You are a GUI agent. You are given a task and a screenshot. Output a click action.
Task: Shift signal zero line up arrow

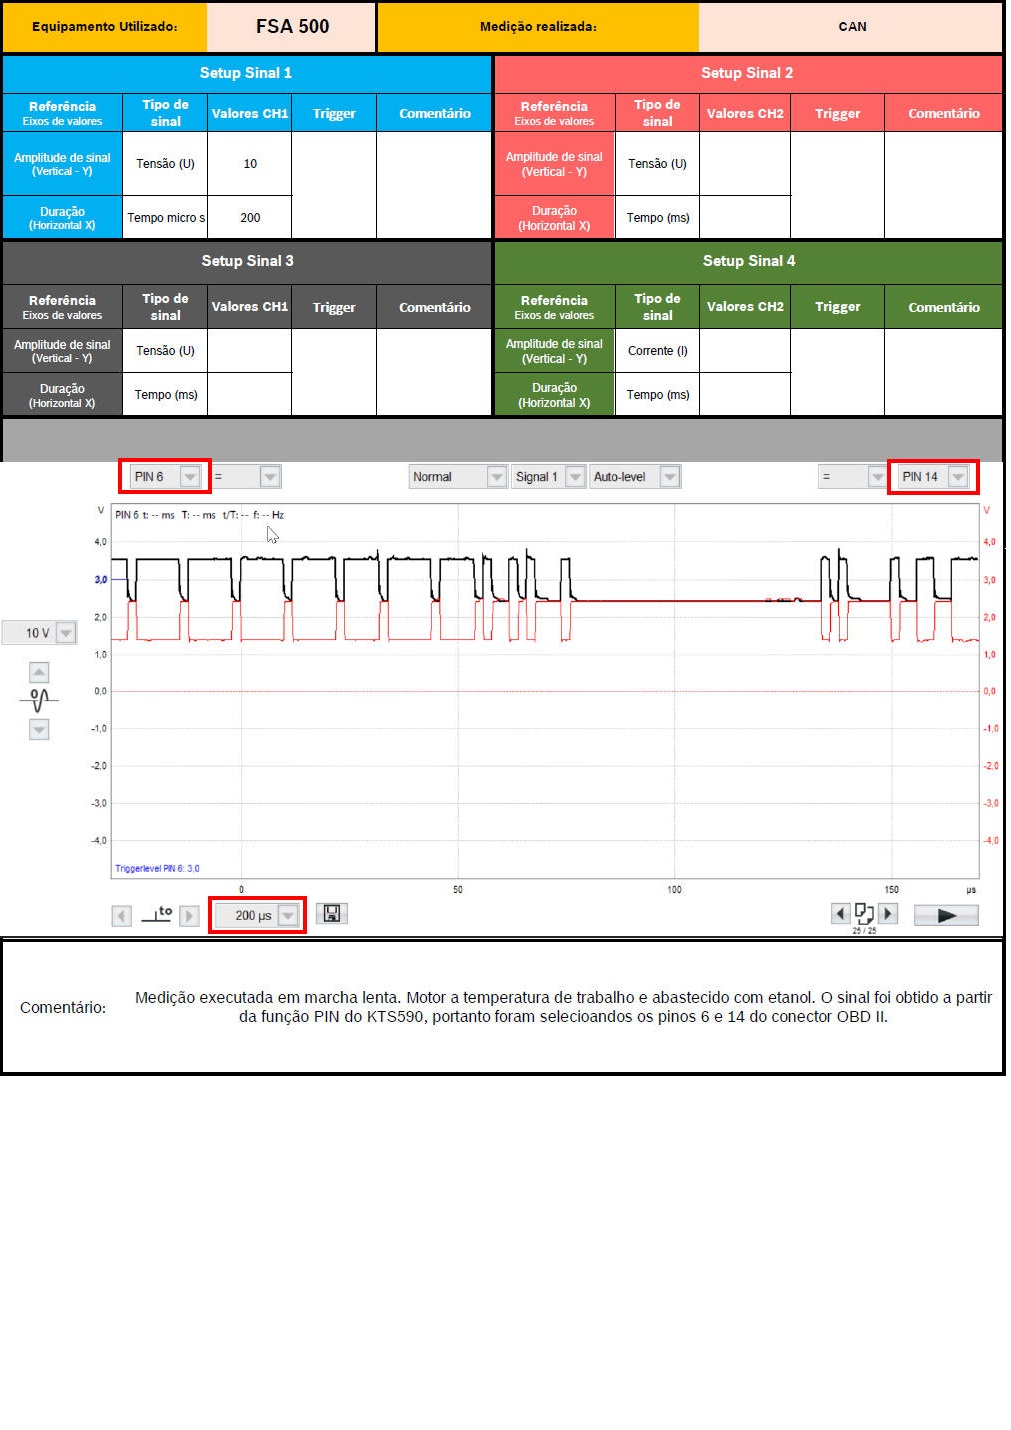39,672
